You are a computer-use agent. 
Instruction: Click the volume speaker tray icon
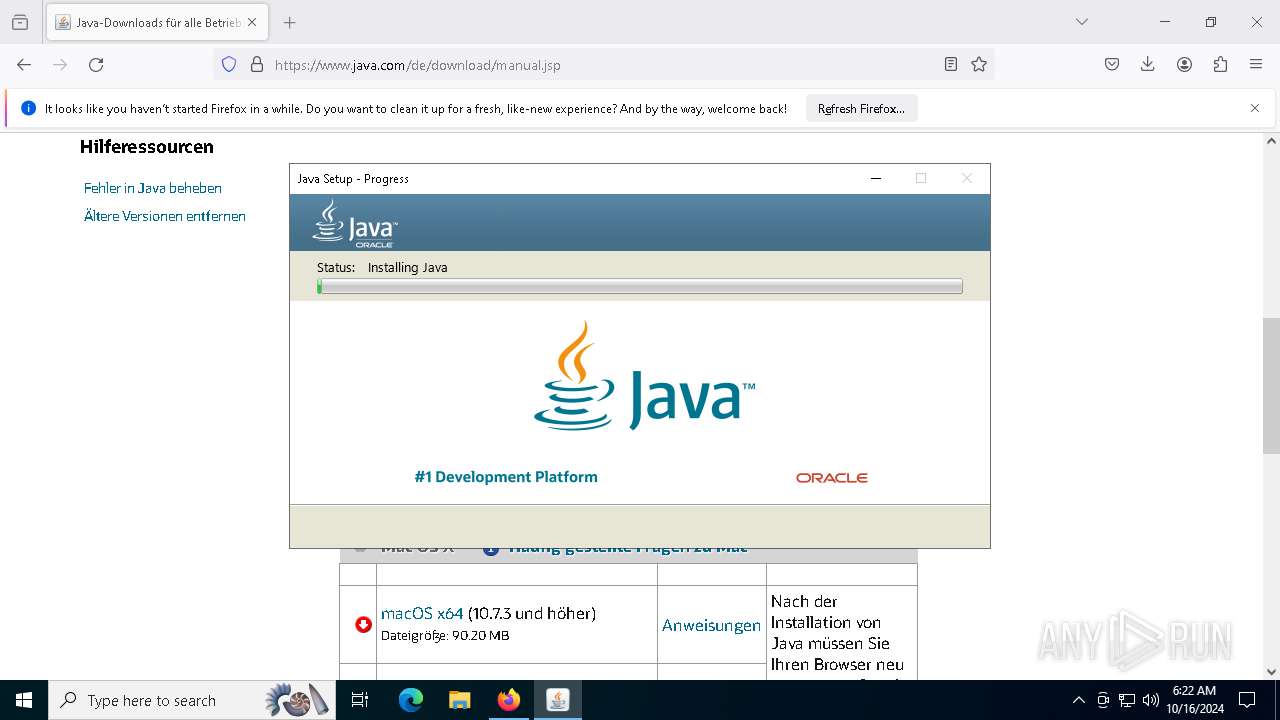coord(1151,700)
